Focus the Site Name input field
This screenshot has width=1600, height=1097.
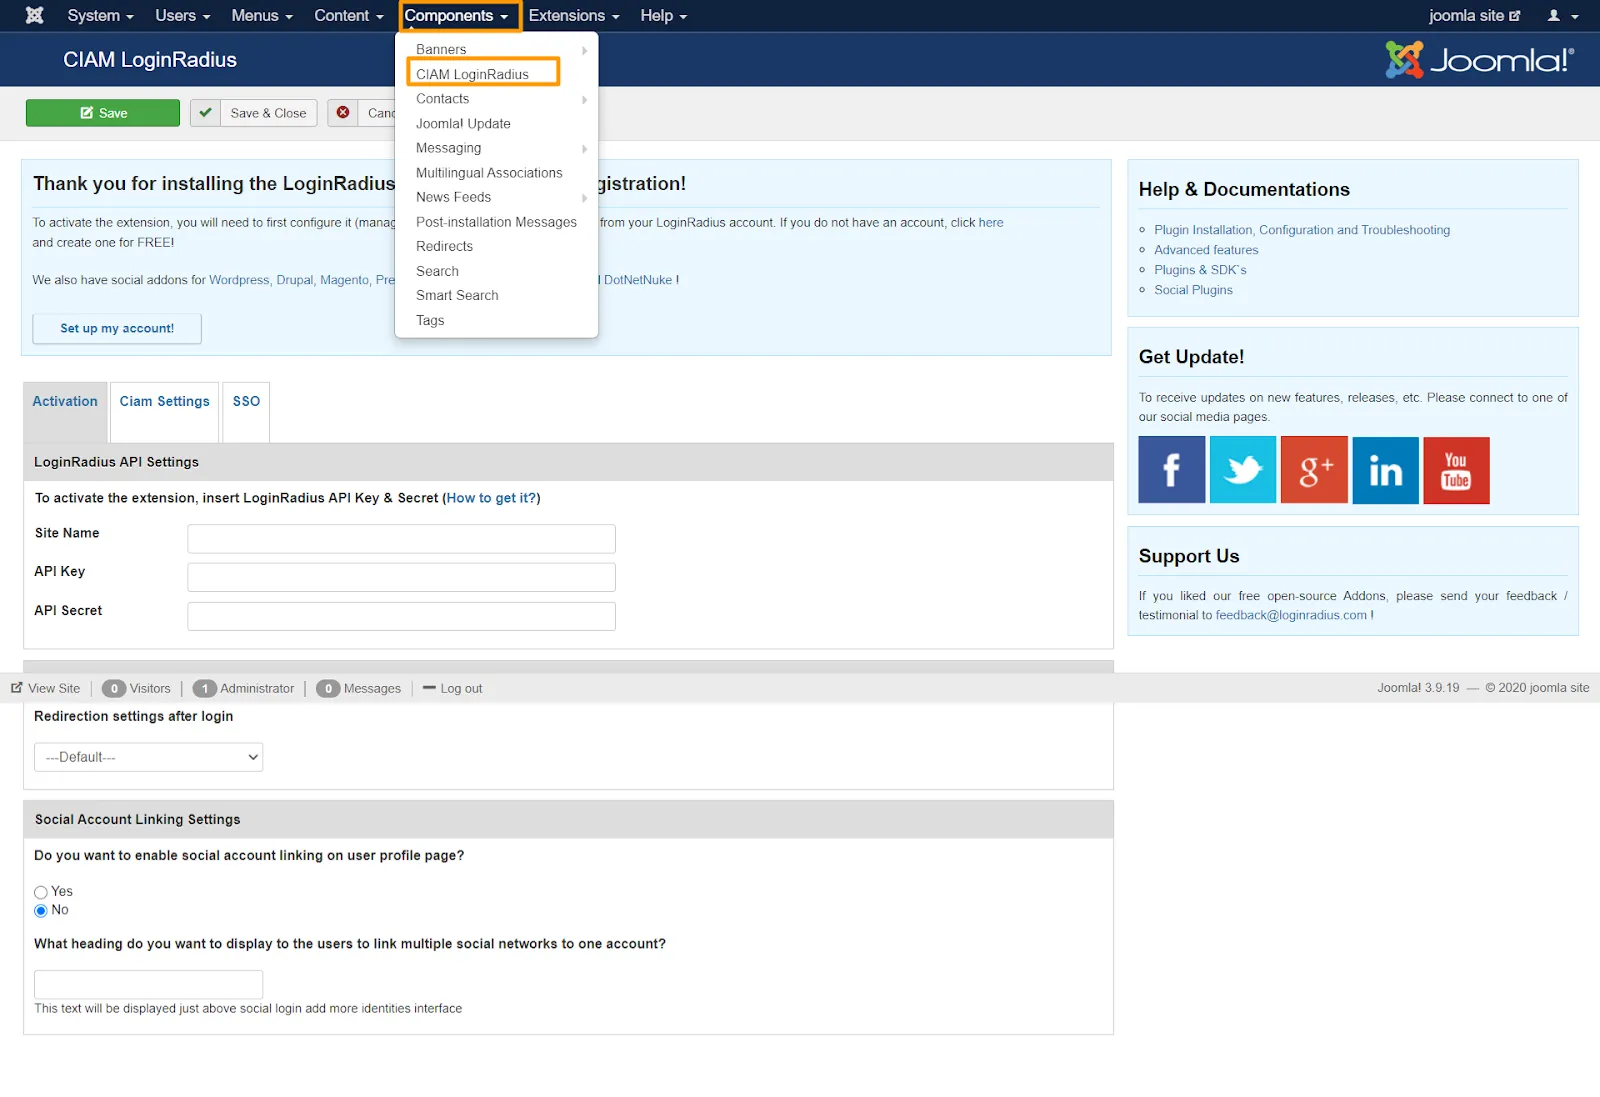[x=401, y=538]
